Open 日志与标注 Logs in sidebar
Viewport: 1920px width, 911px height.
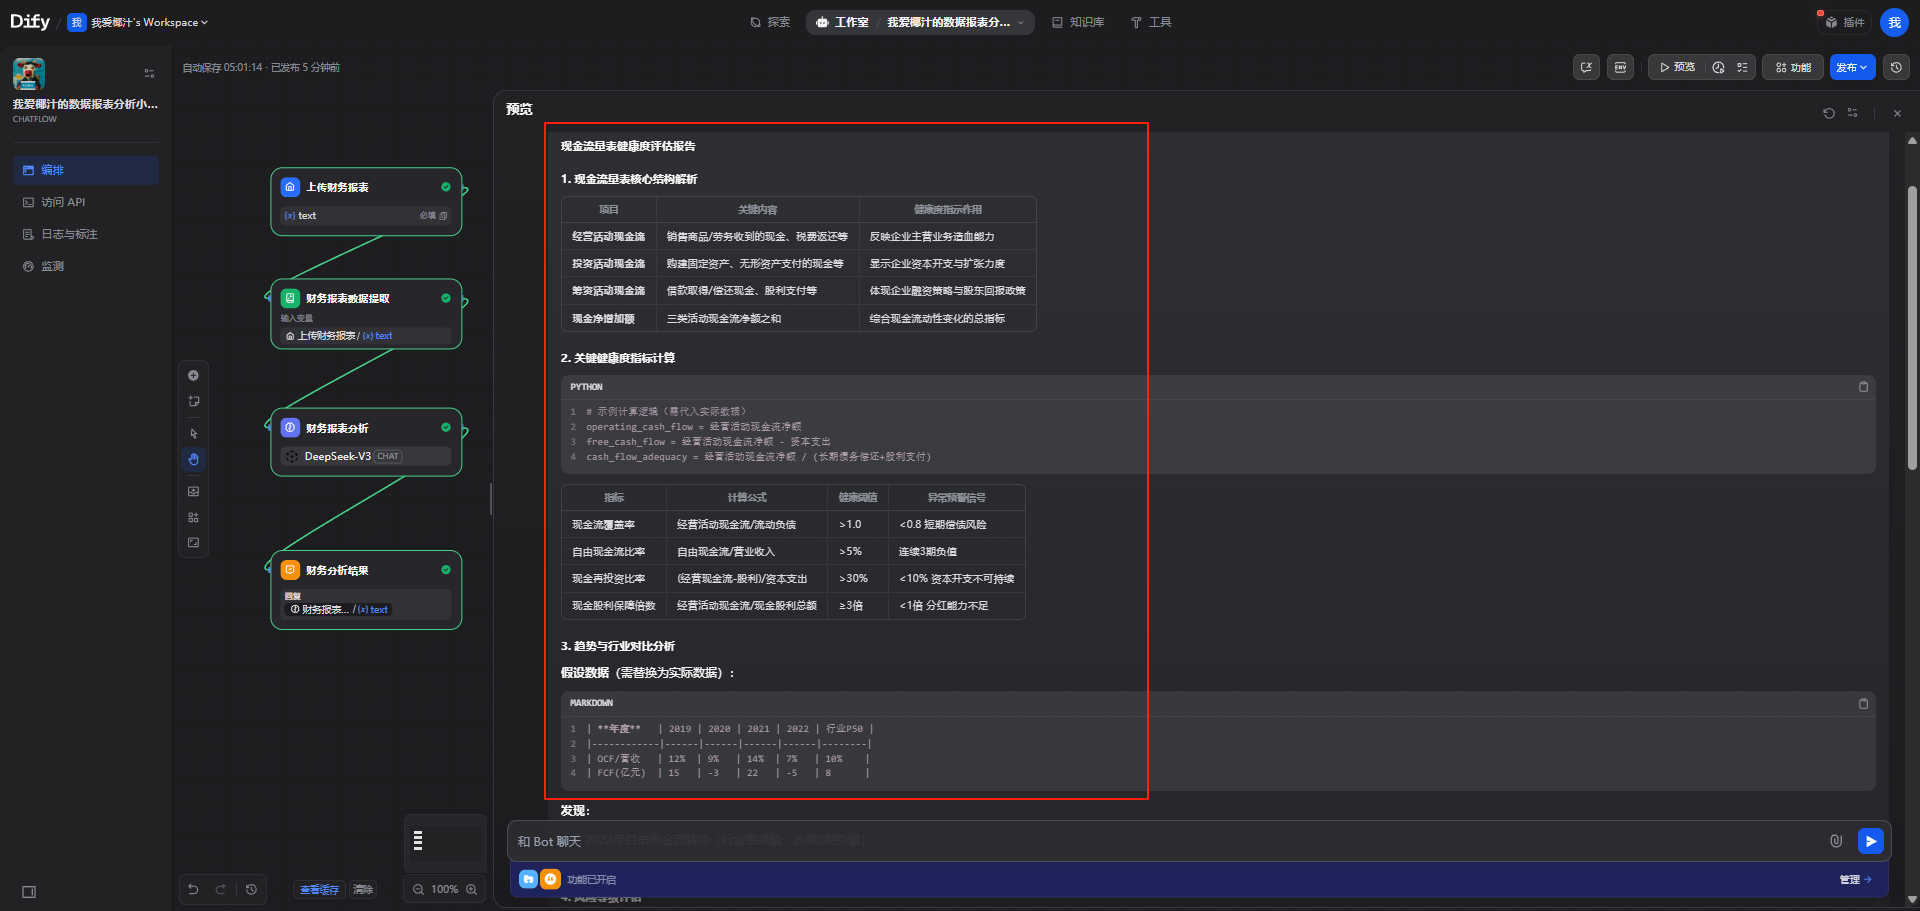pos(86,234)
